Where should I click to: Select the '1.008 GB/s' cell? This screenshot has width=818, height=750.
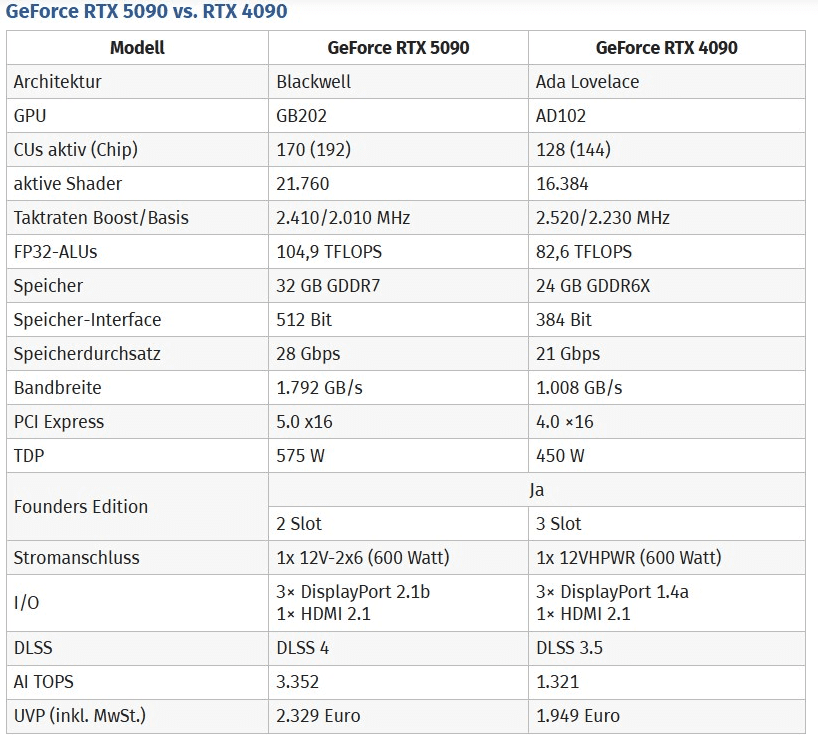(579, 388)
